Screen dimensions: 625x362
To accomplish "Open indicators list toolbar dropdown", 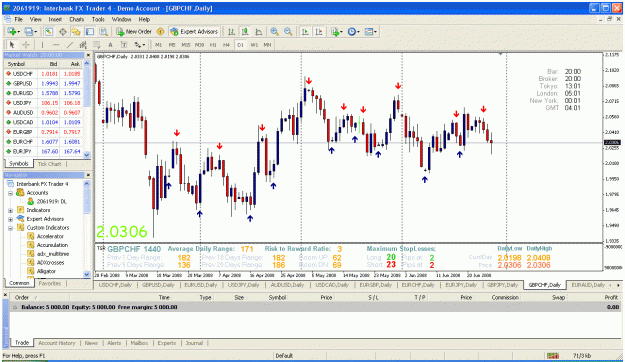I will (x=336, y=31).
